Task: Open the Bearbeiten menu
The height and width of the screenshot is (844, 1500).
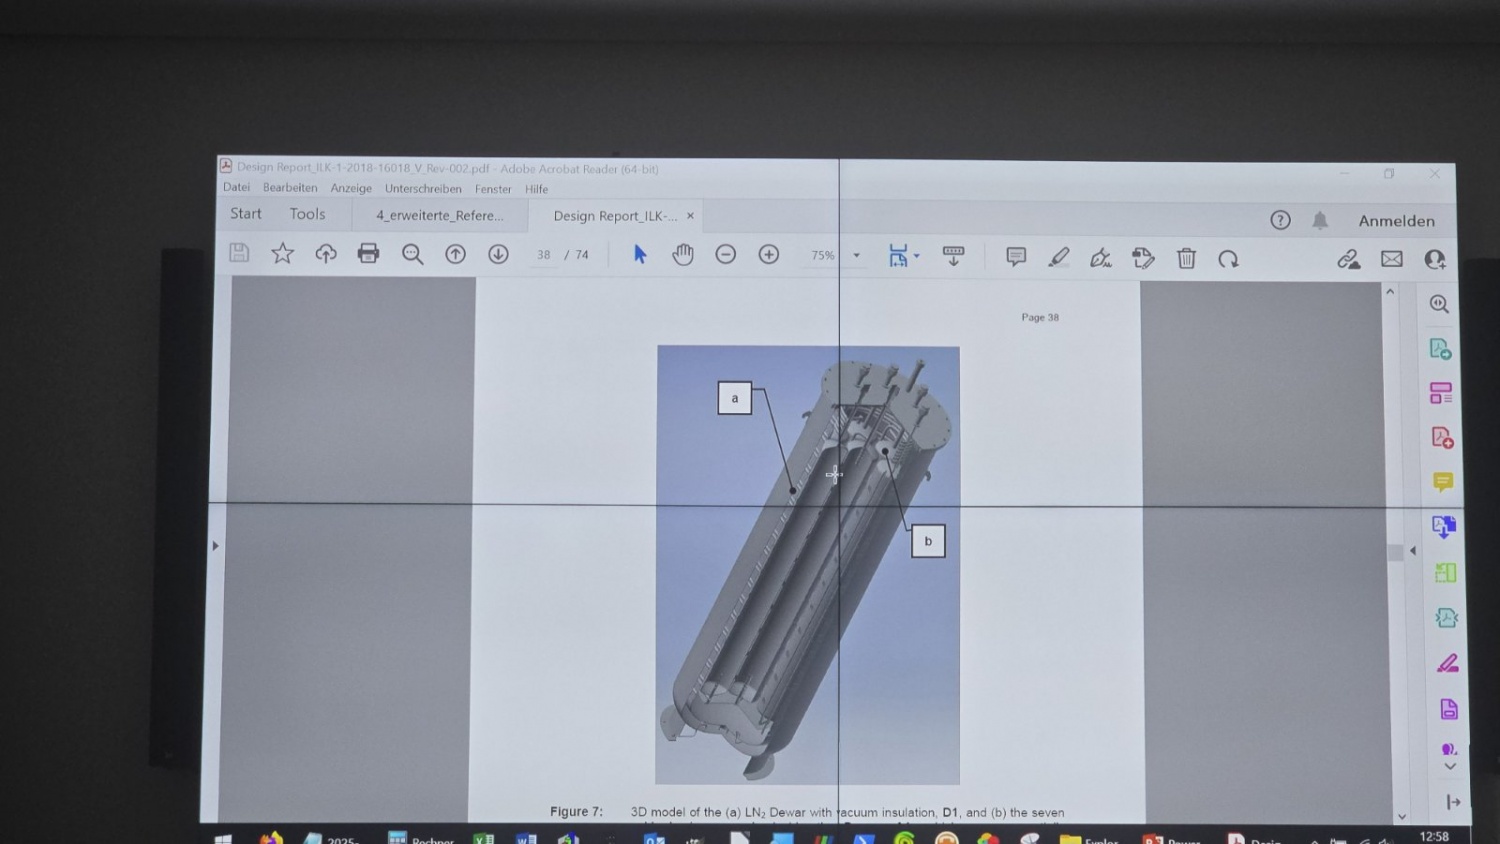Action: coord(290,188)
